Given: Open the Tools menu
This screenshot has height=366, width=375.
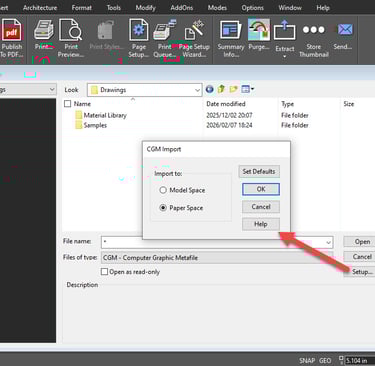Looking at the screenshot, I should pyautogui.click(x=114, y=7).
